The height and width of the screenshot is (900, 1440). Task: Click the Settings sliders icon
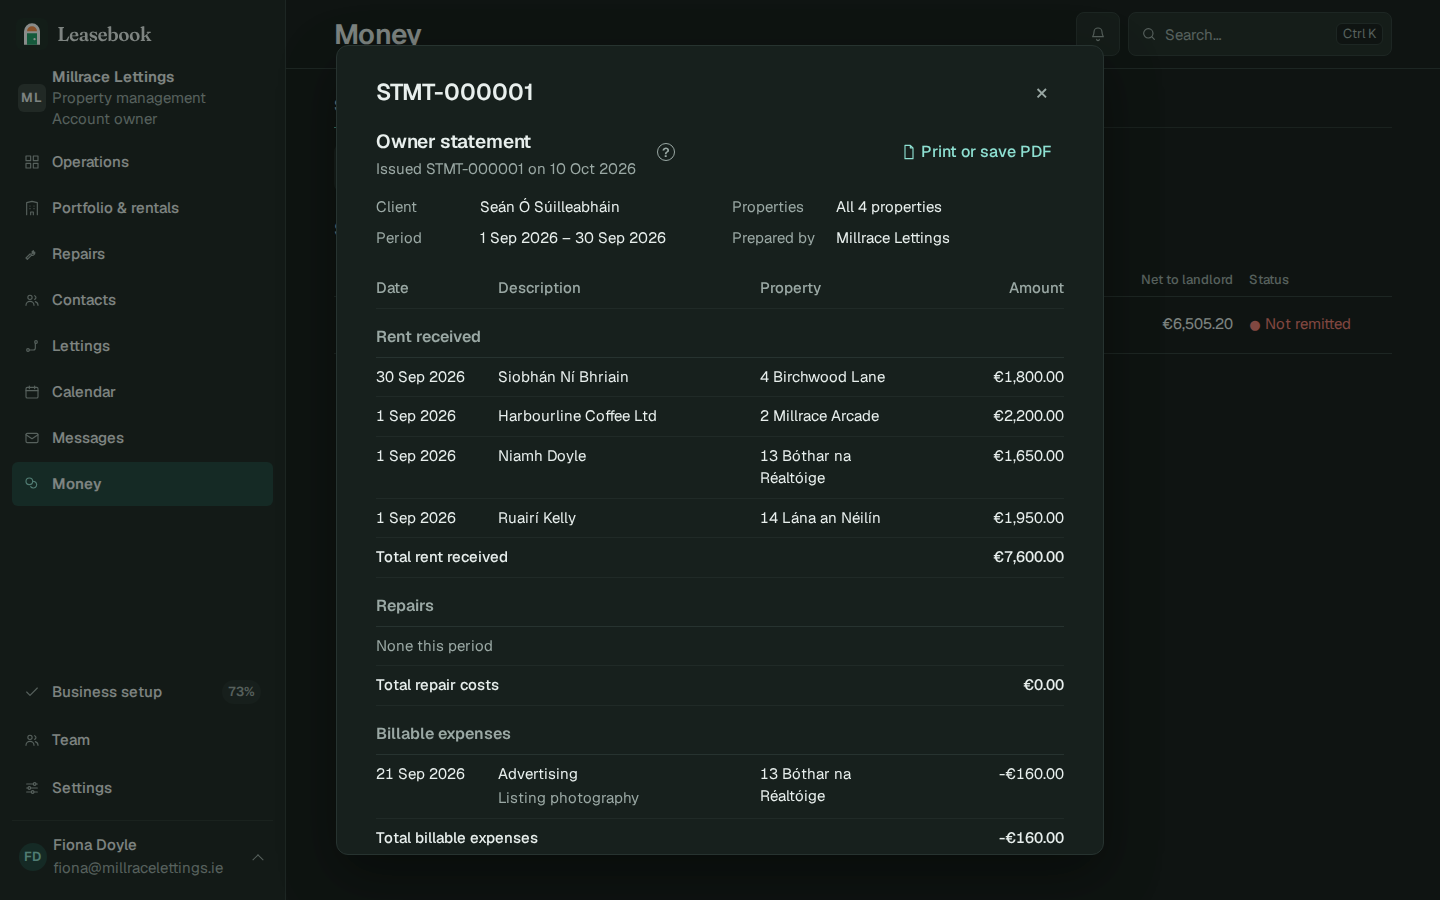[x=32, y=788]
